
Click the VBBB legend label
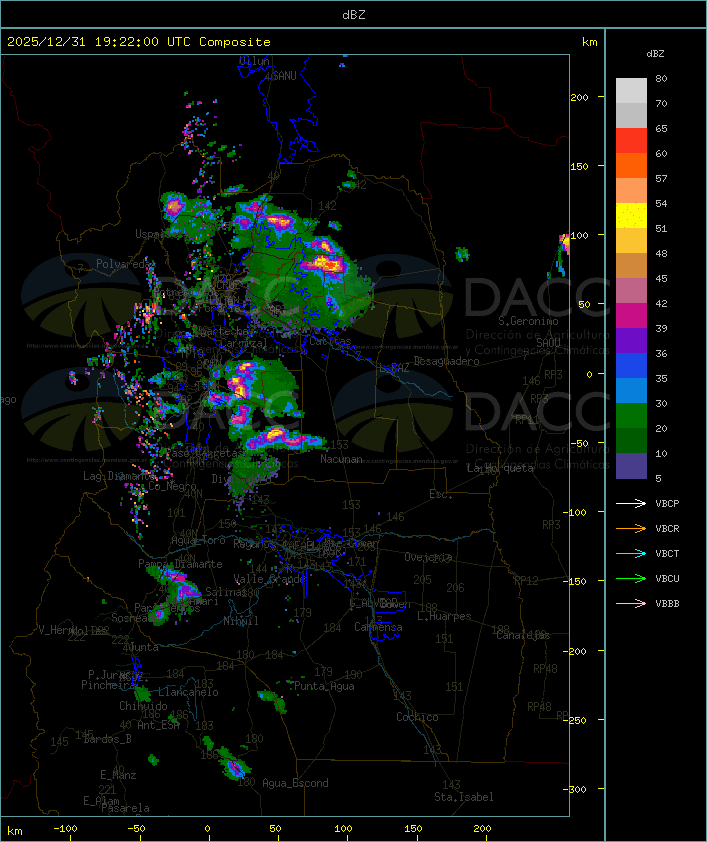coord(667,604)
